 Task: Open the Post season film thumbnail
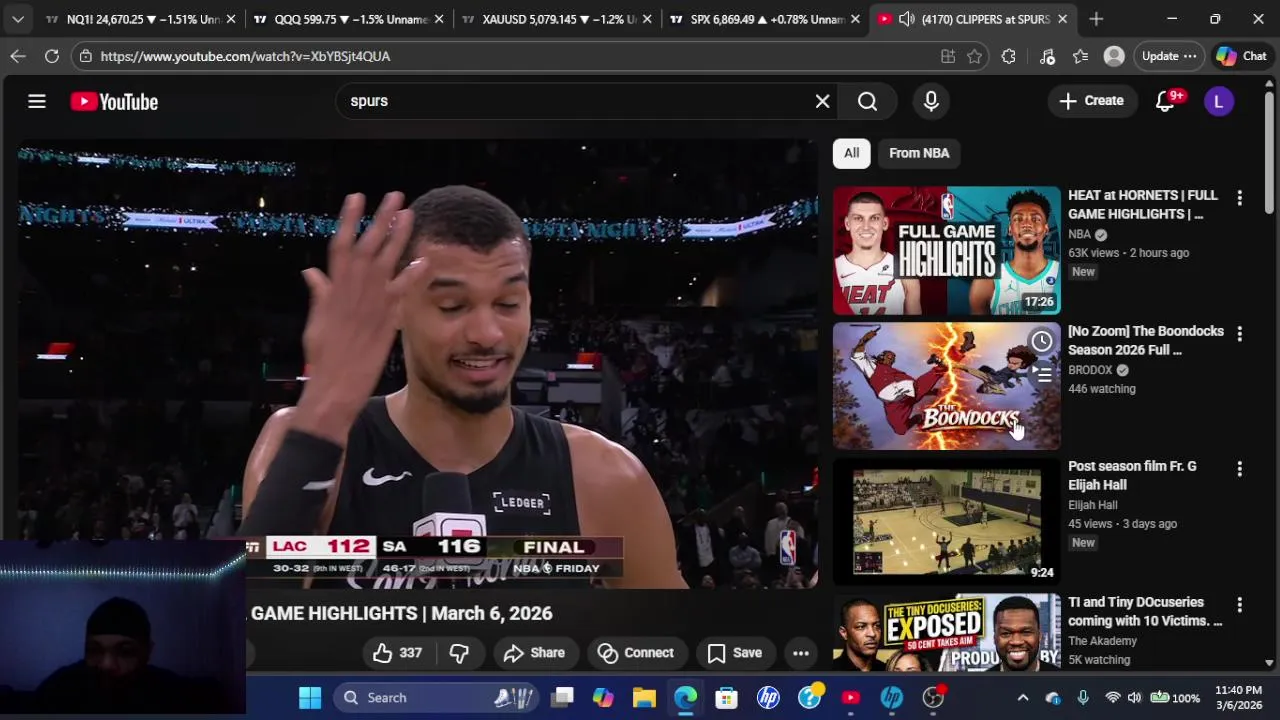point(946,522)
